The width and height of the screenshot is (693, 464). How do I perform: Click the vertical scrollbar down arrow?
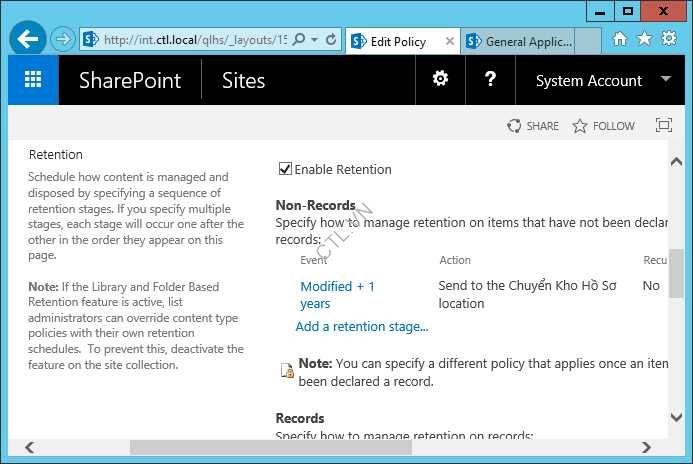click(677, 417)
